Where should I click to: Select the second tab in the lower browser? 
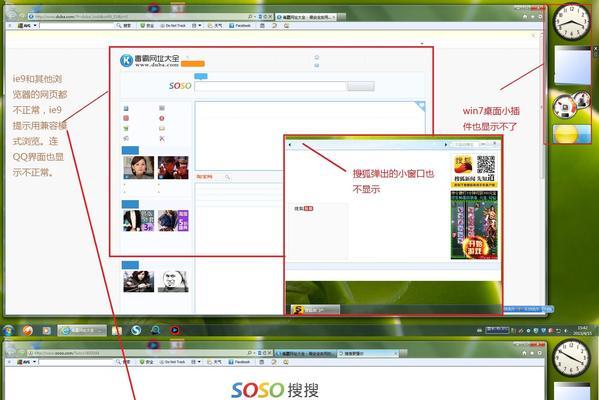pyautogui.click(x=368, y=353)
